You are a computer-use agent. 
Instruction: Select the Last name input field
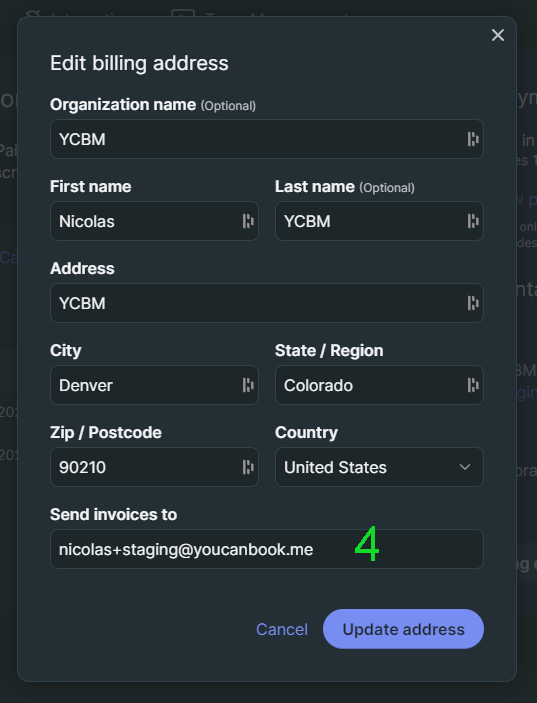pyautogui.click(x=379, y=221)
